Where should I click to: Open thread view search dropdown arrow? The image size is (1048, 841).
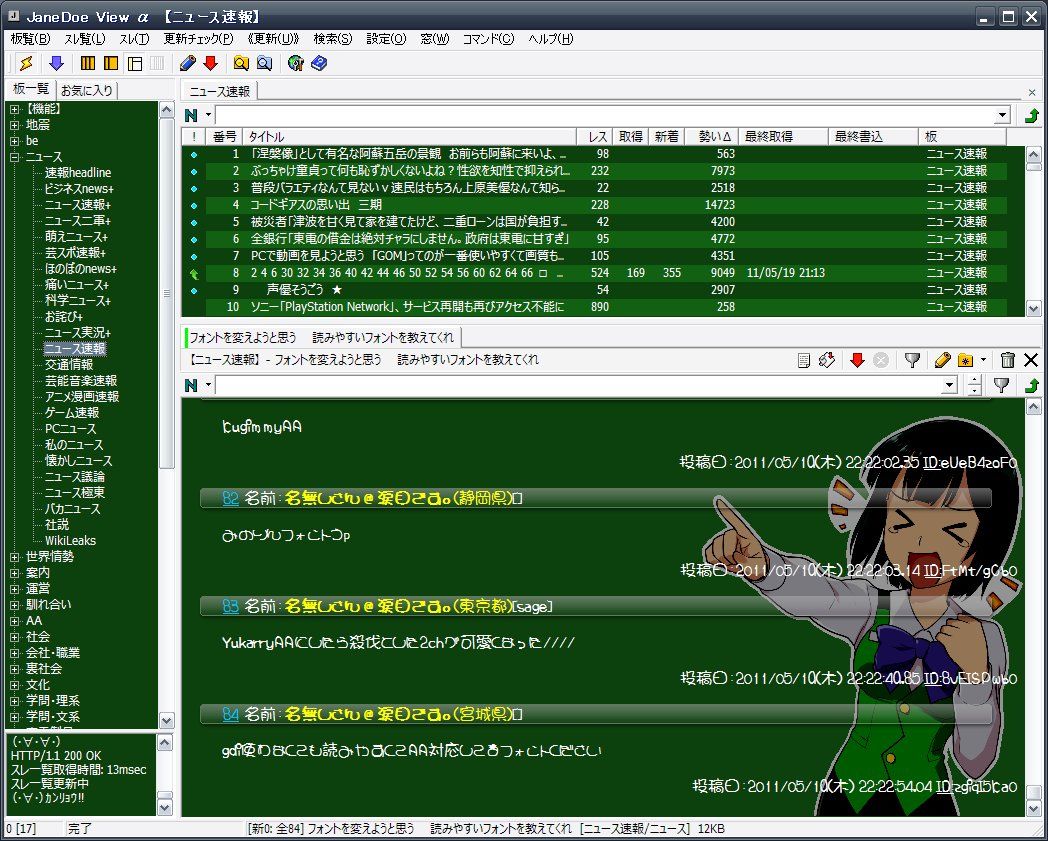[x=950, y=384]
